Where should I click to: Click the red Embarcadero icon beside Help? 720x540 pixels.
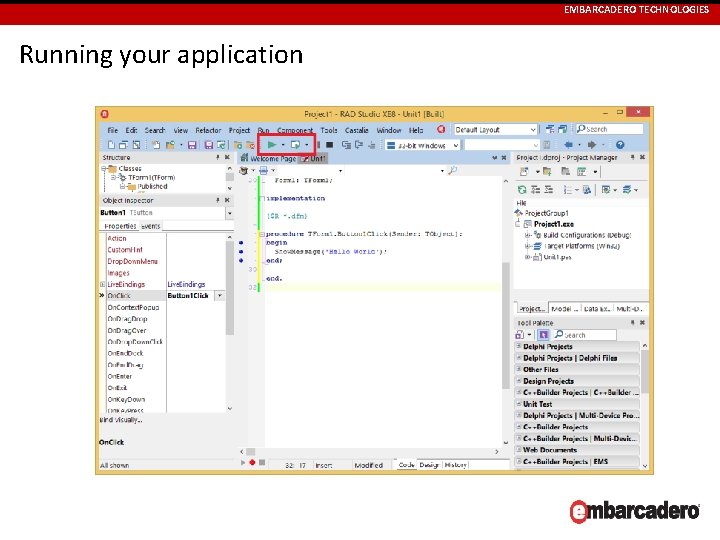coord(441,129)
